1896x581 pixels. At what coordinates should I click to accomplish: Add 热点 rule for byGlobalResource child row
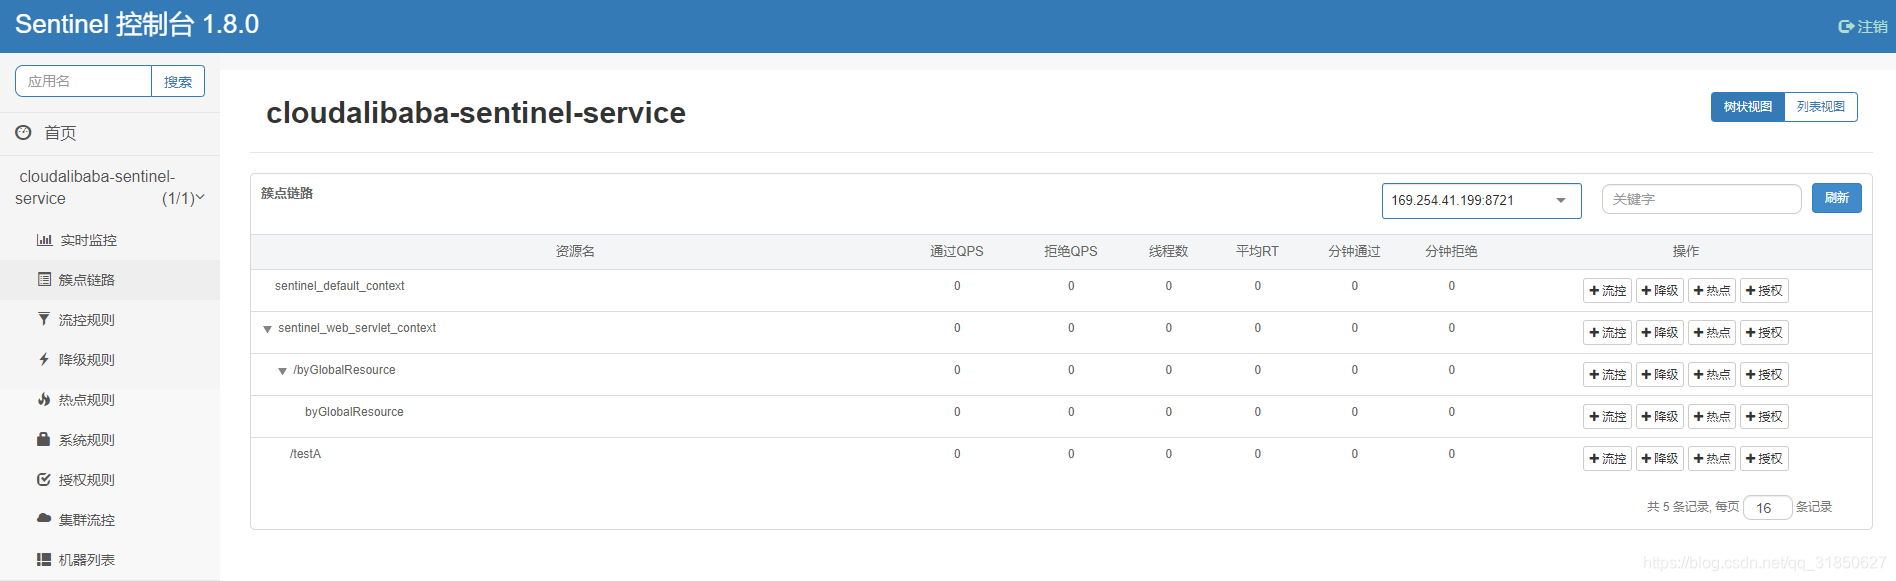point(1712,417)
